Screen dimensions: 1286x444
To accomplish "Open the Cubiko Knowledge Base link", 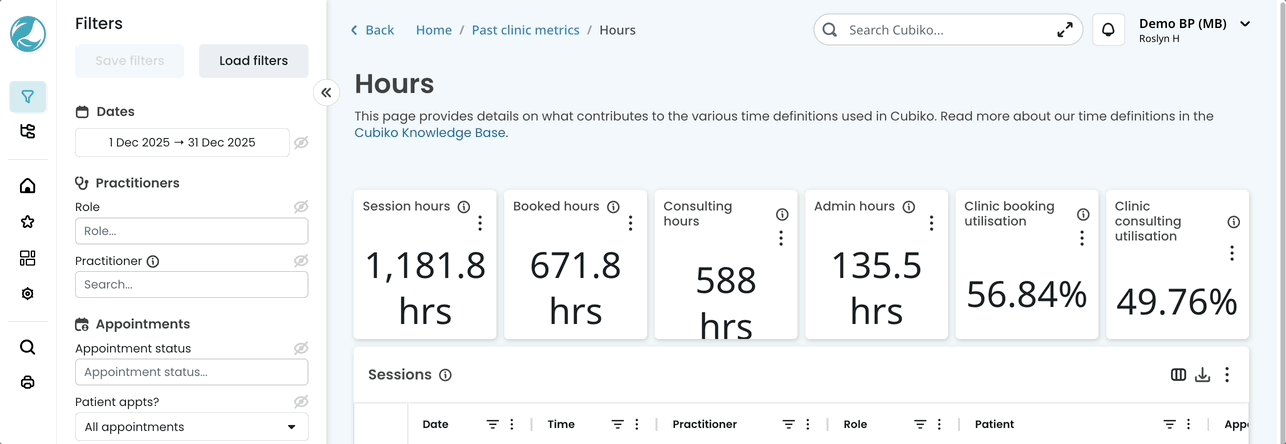I will point(430,133).
